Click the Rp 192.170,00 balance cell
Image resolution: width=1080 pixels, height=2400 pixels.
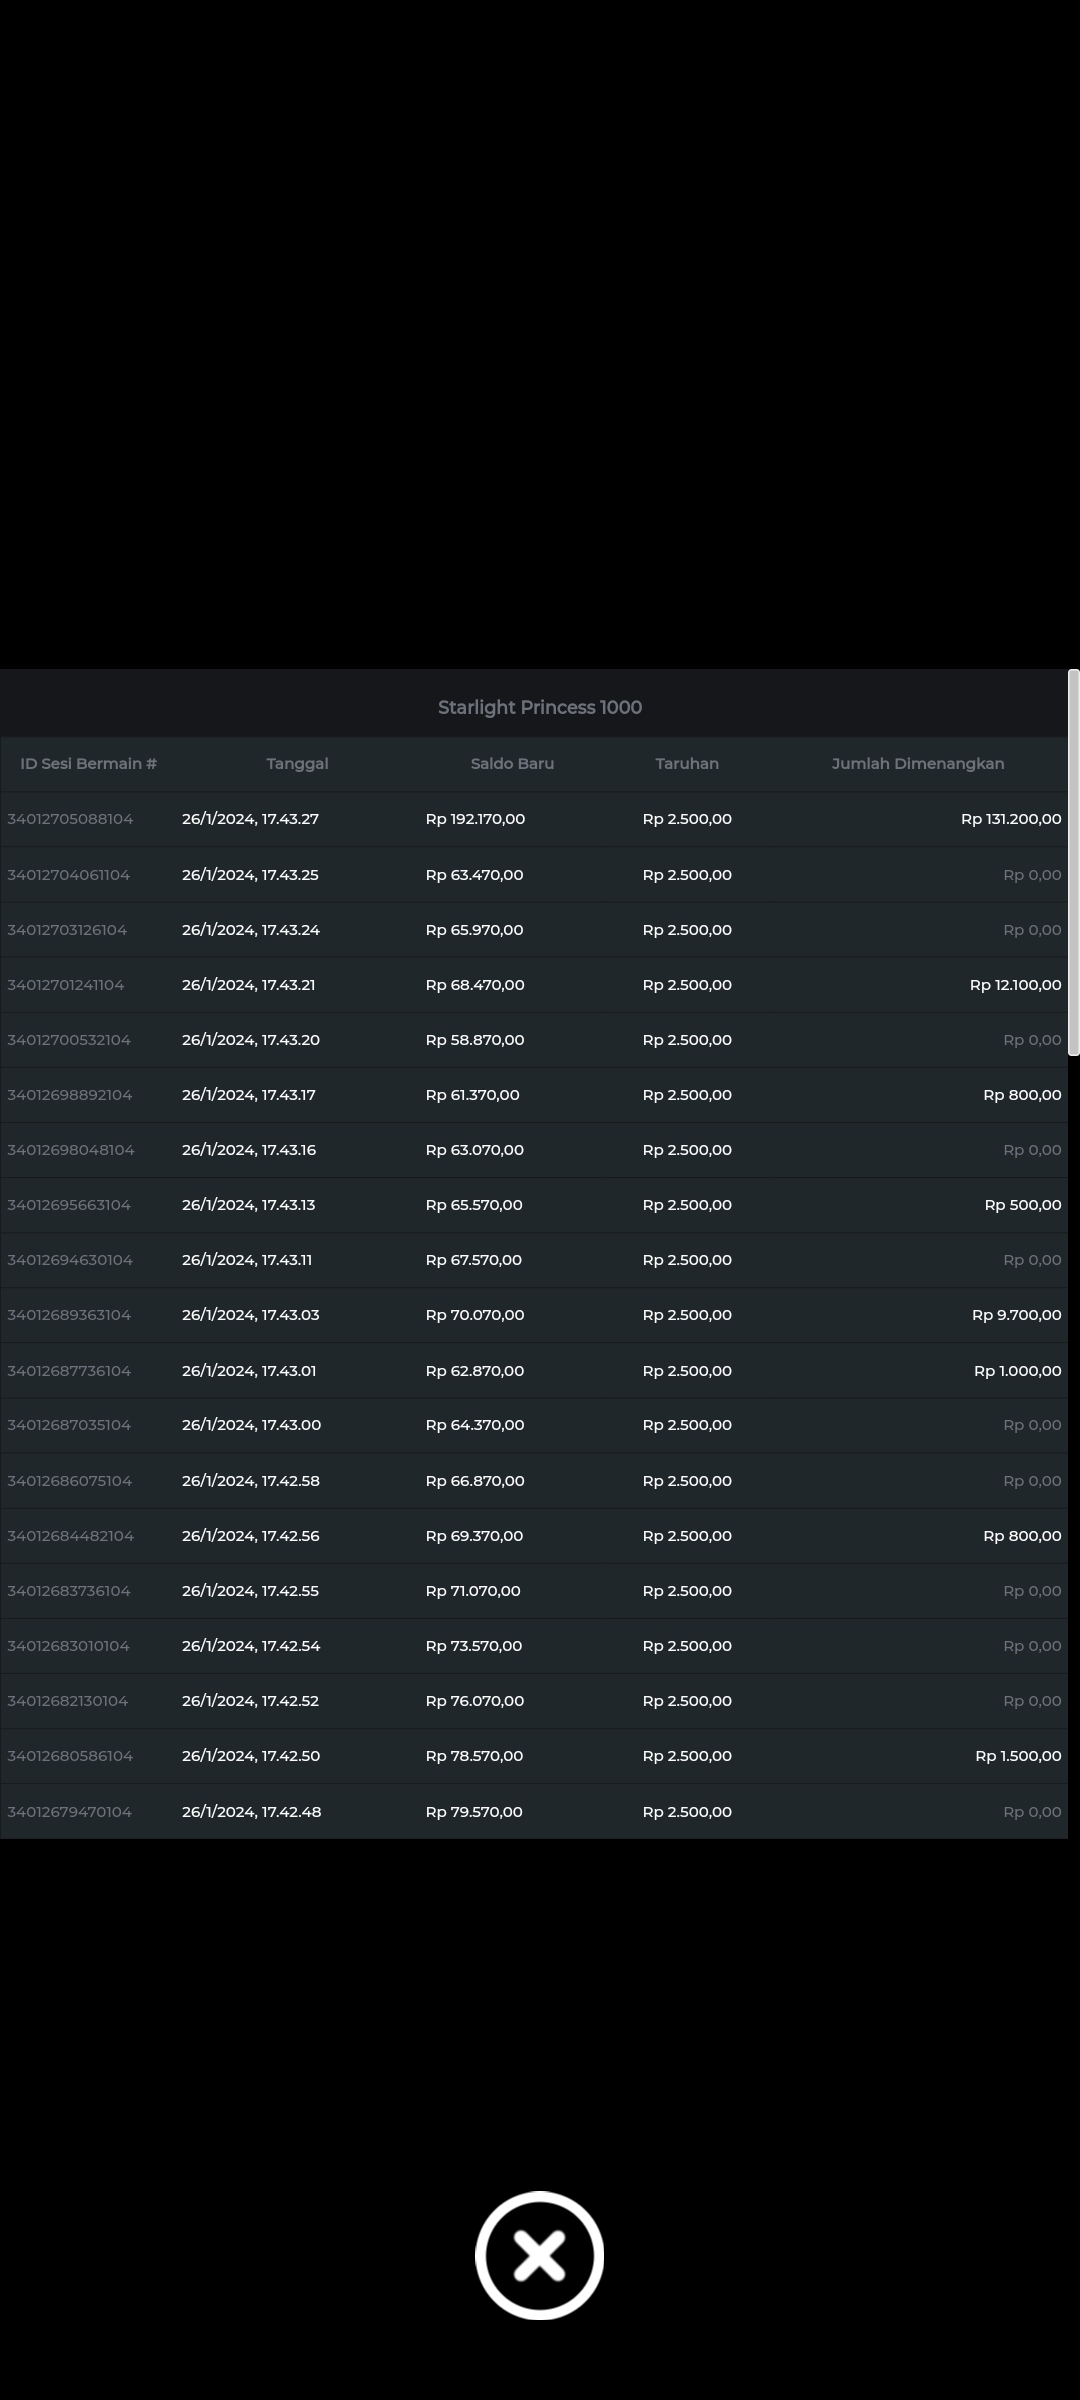[475, 819]
